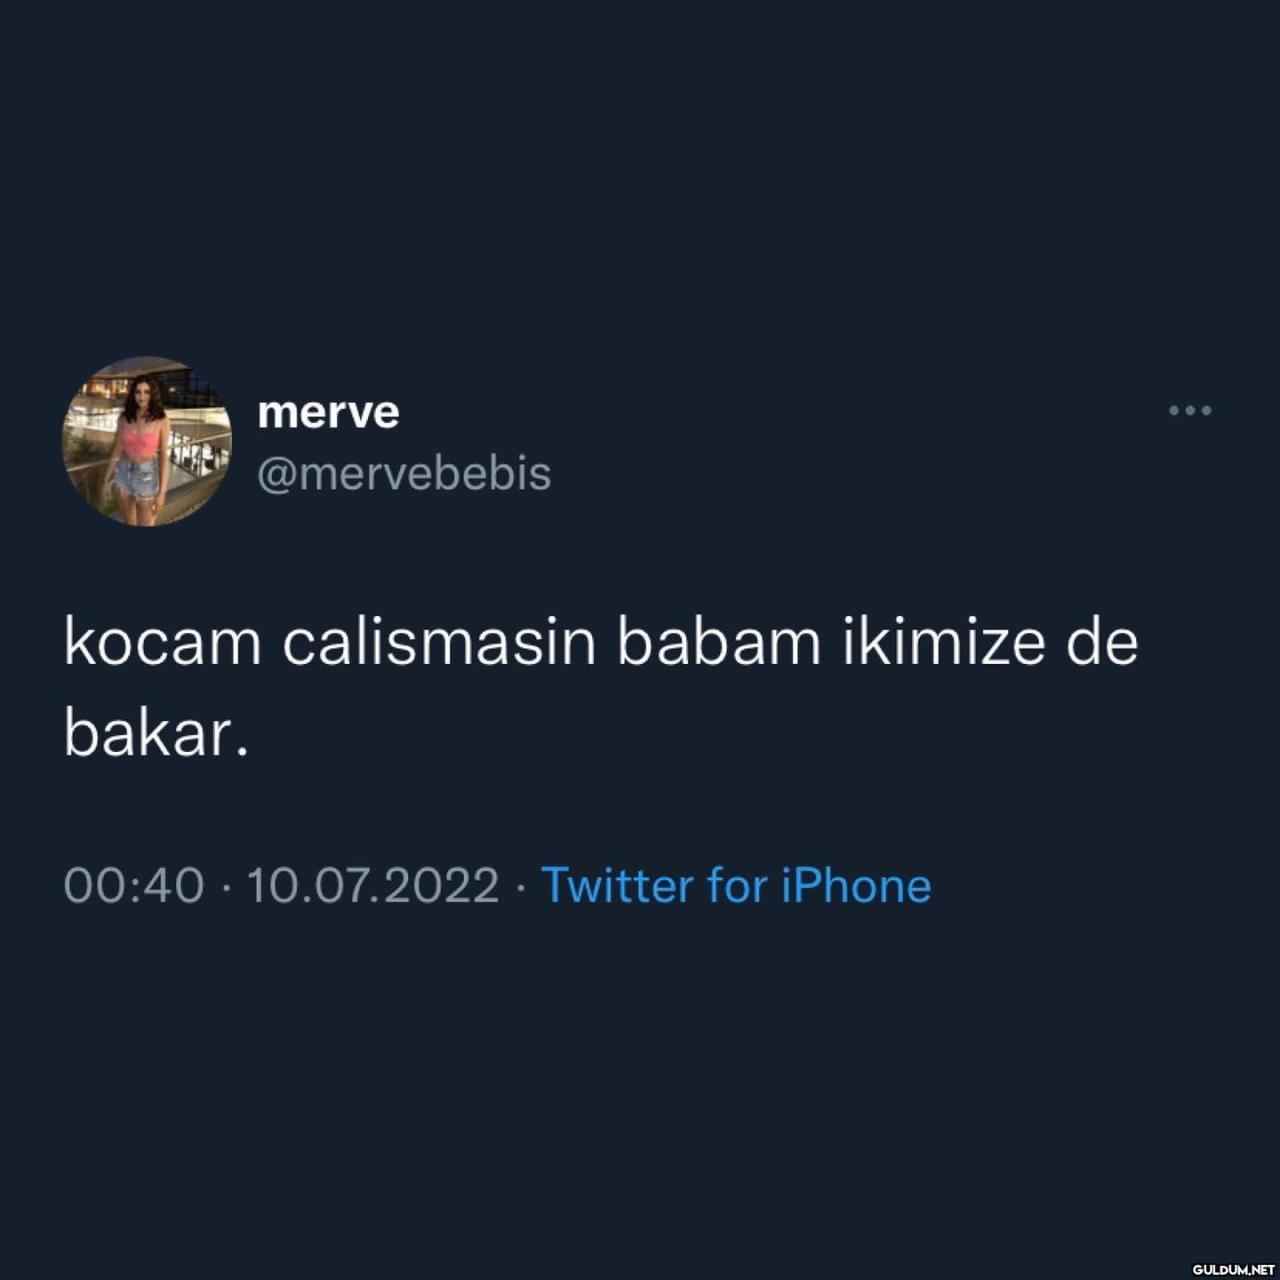Click the word for in source label
Screen dimensions: 1280x1280
(737, 885)
